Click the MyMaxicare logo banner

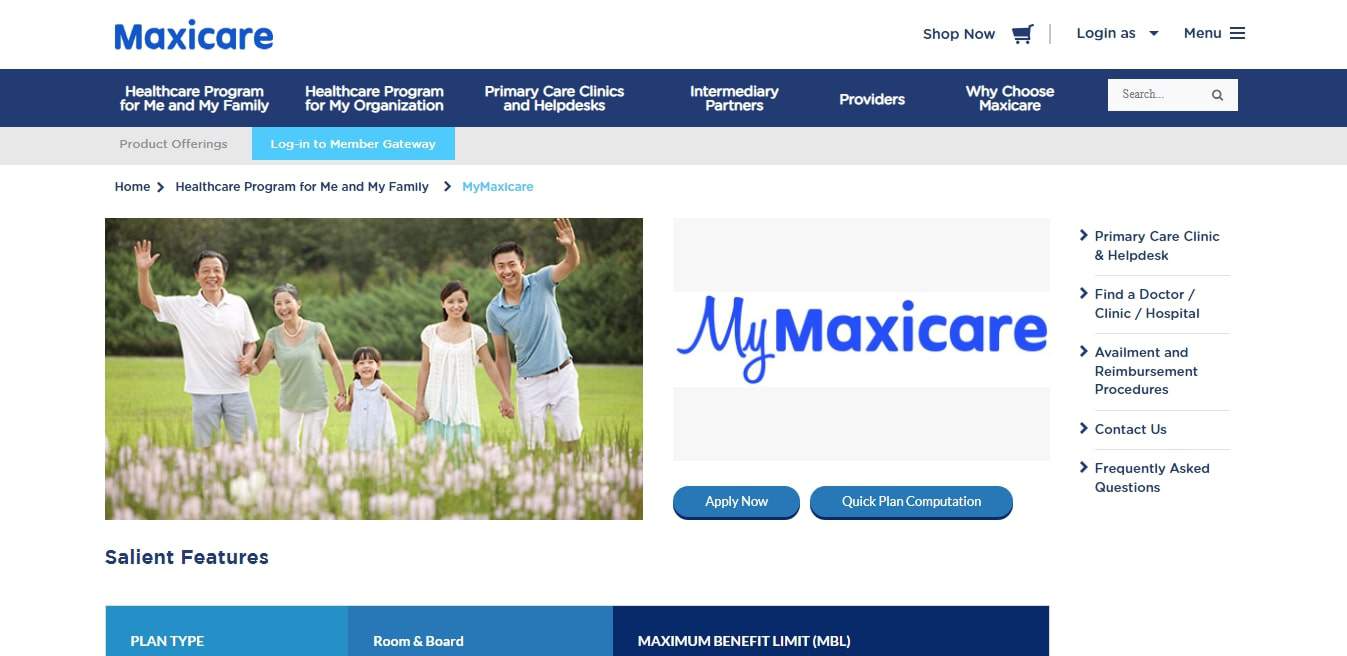click(x=861, y=339)
